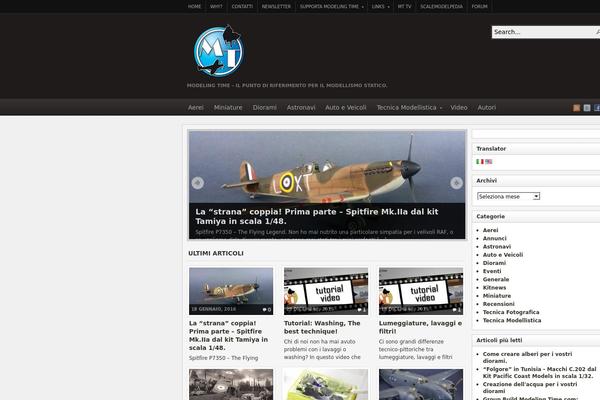The height and width of the screenshot is (400, 600).
Task: Browse the Aerei navigation section
Action: [x=196, y=108]
